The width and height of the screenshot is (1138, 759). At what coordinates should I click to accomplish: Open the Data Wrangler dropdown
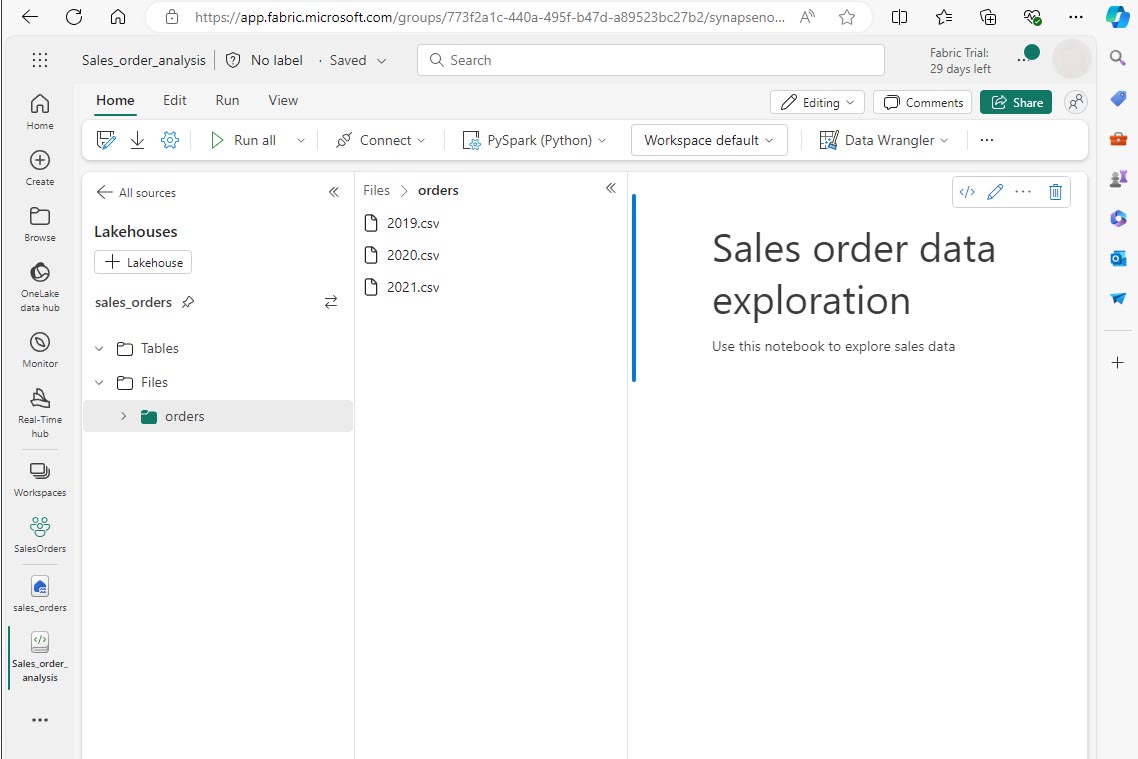point(884,140)
